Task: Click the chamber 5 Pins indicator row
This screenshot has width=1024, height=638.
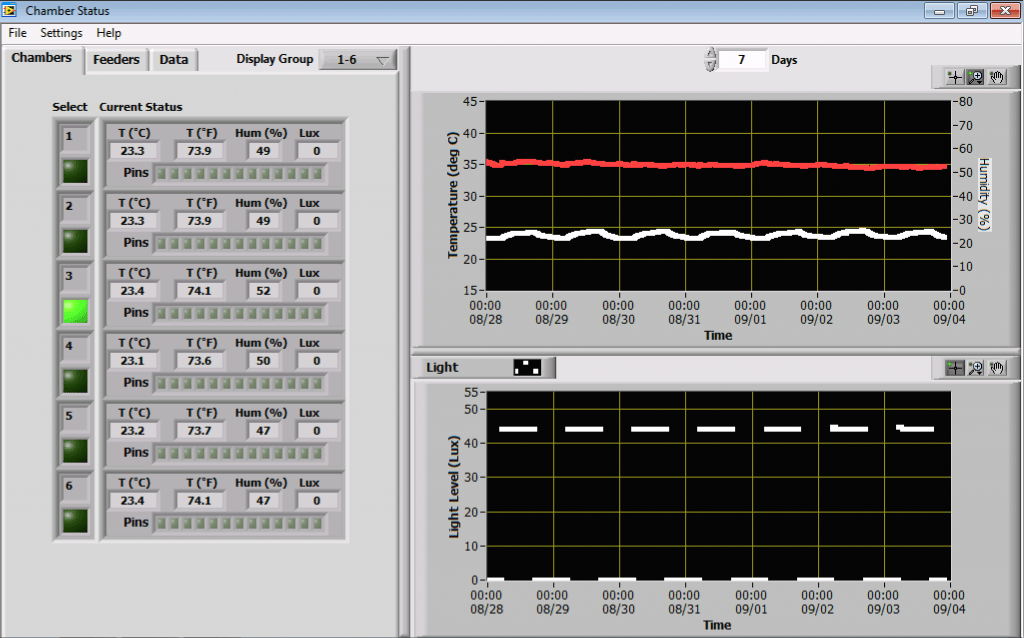Action: tap(240, 453)
